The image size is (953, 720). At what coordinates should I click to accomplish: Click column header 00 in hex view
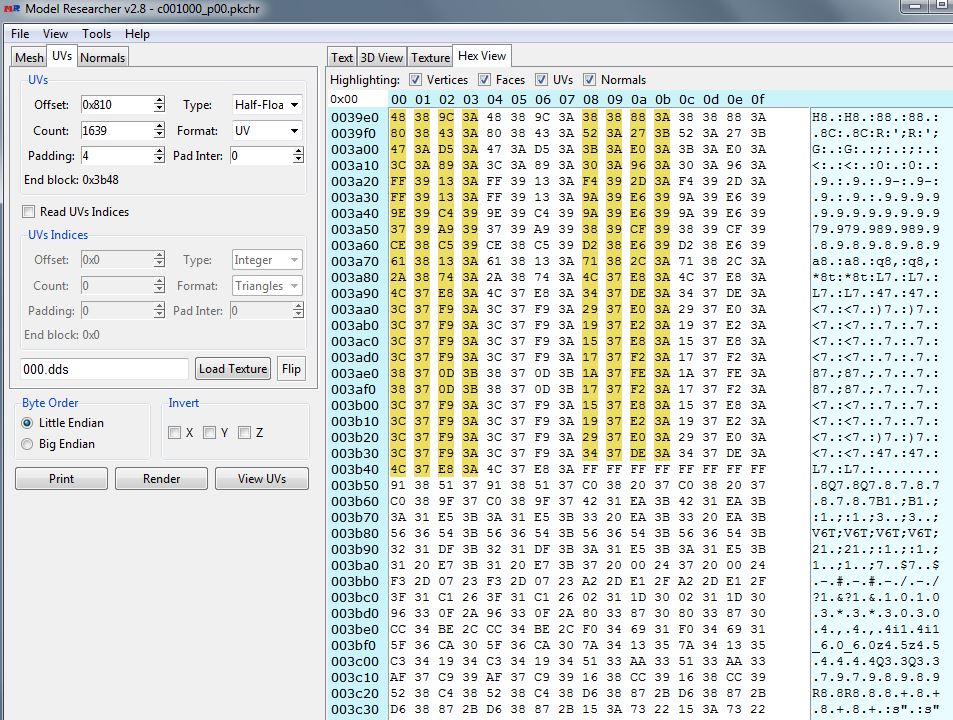[399, 99]
